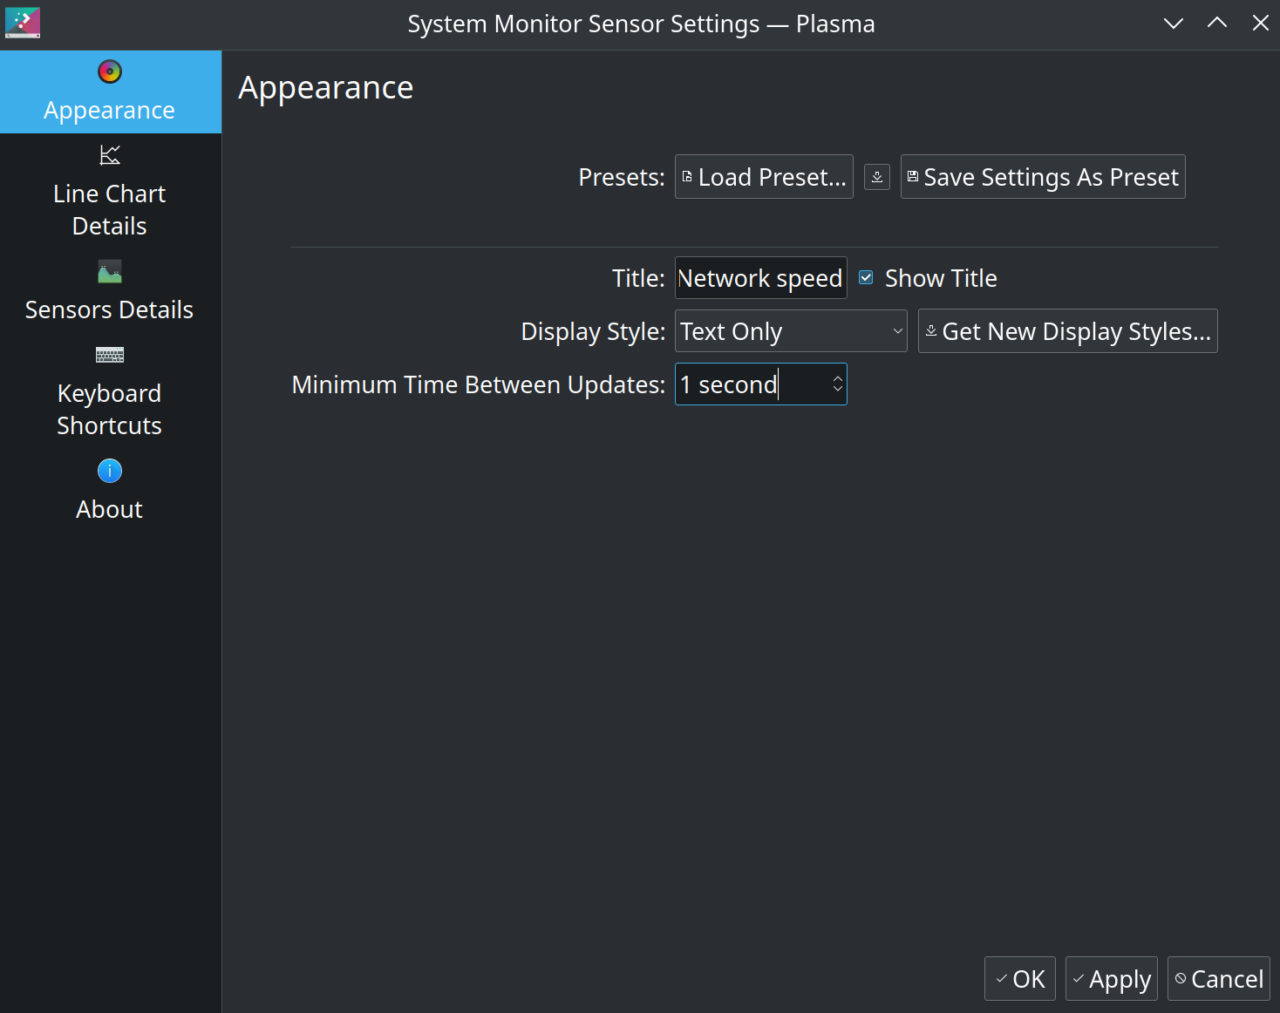Confirm settings with OK button
This screenshot has width=1280, height=1013.
click(x=1020, y=979)
